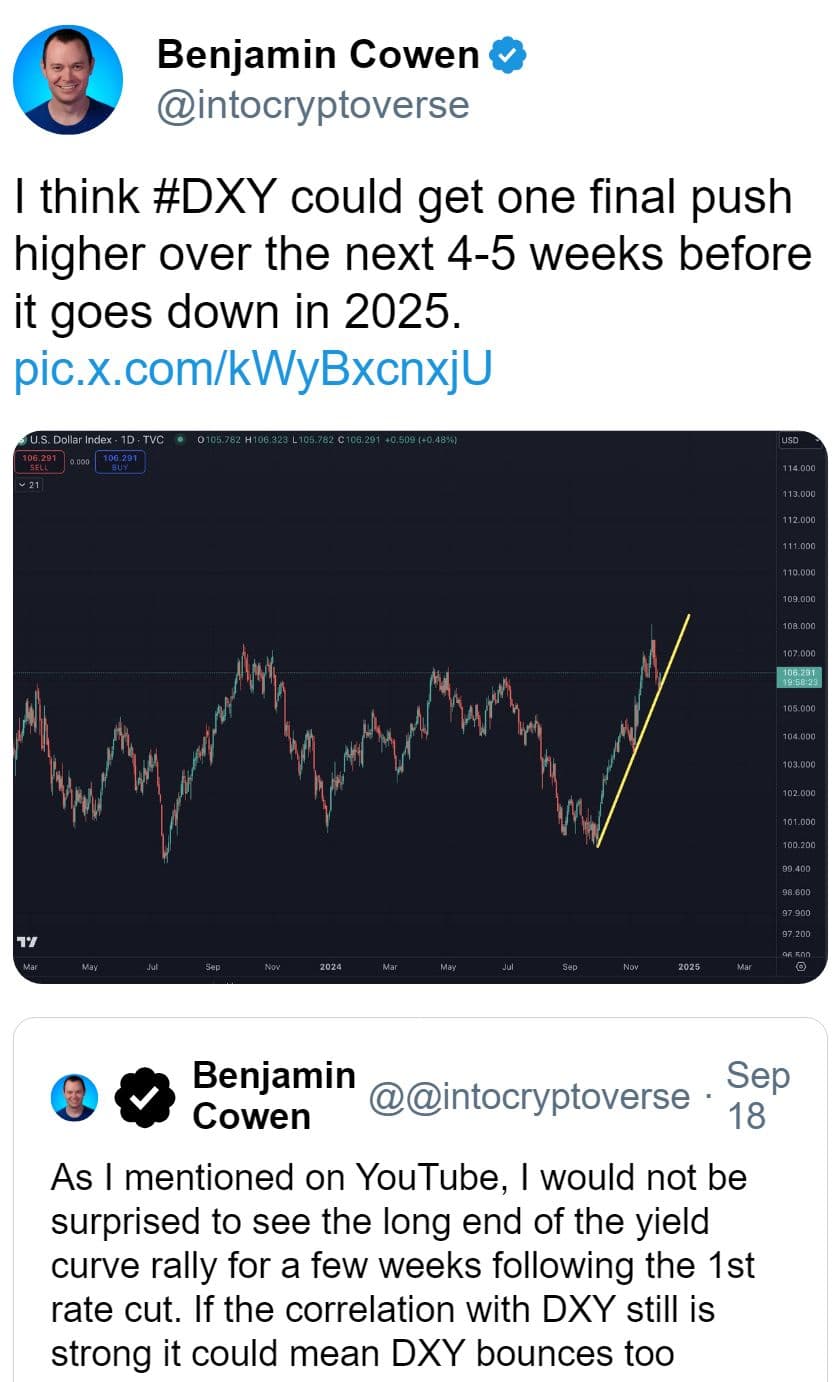Click the black verified badge in the quoted tweet

click(145, 1097)
